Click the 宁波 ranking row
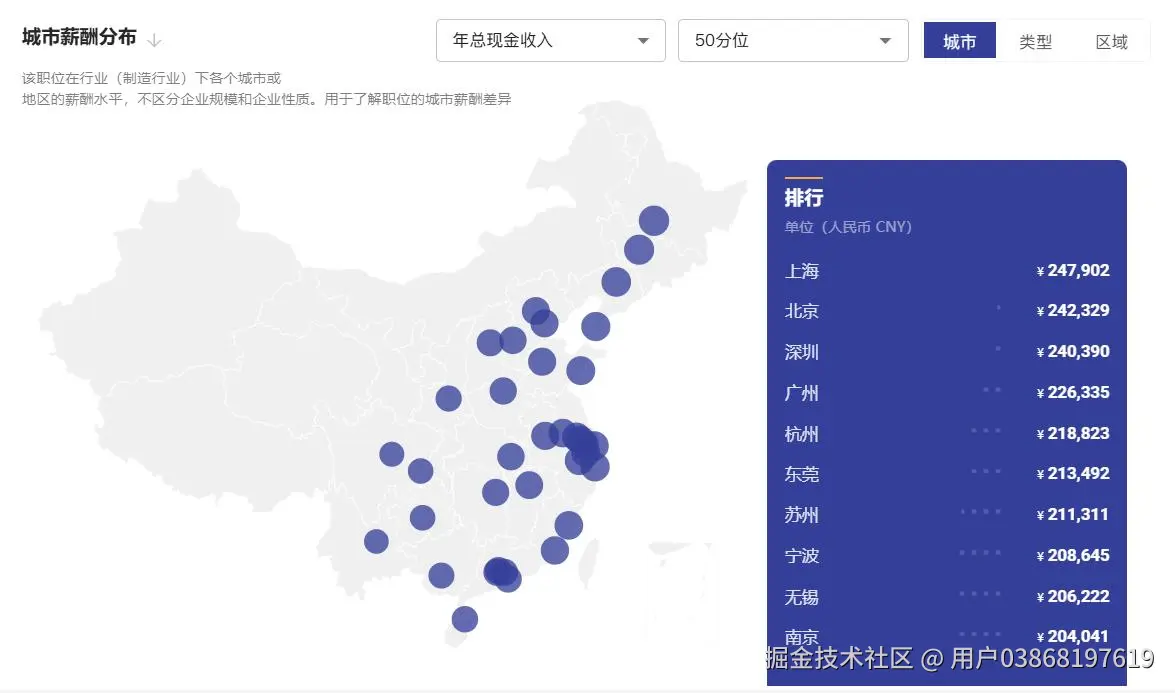This screenshot has height=693, width=1175. 946,555
